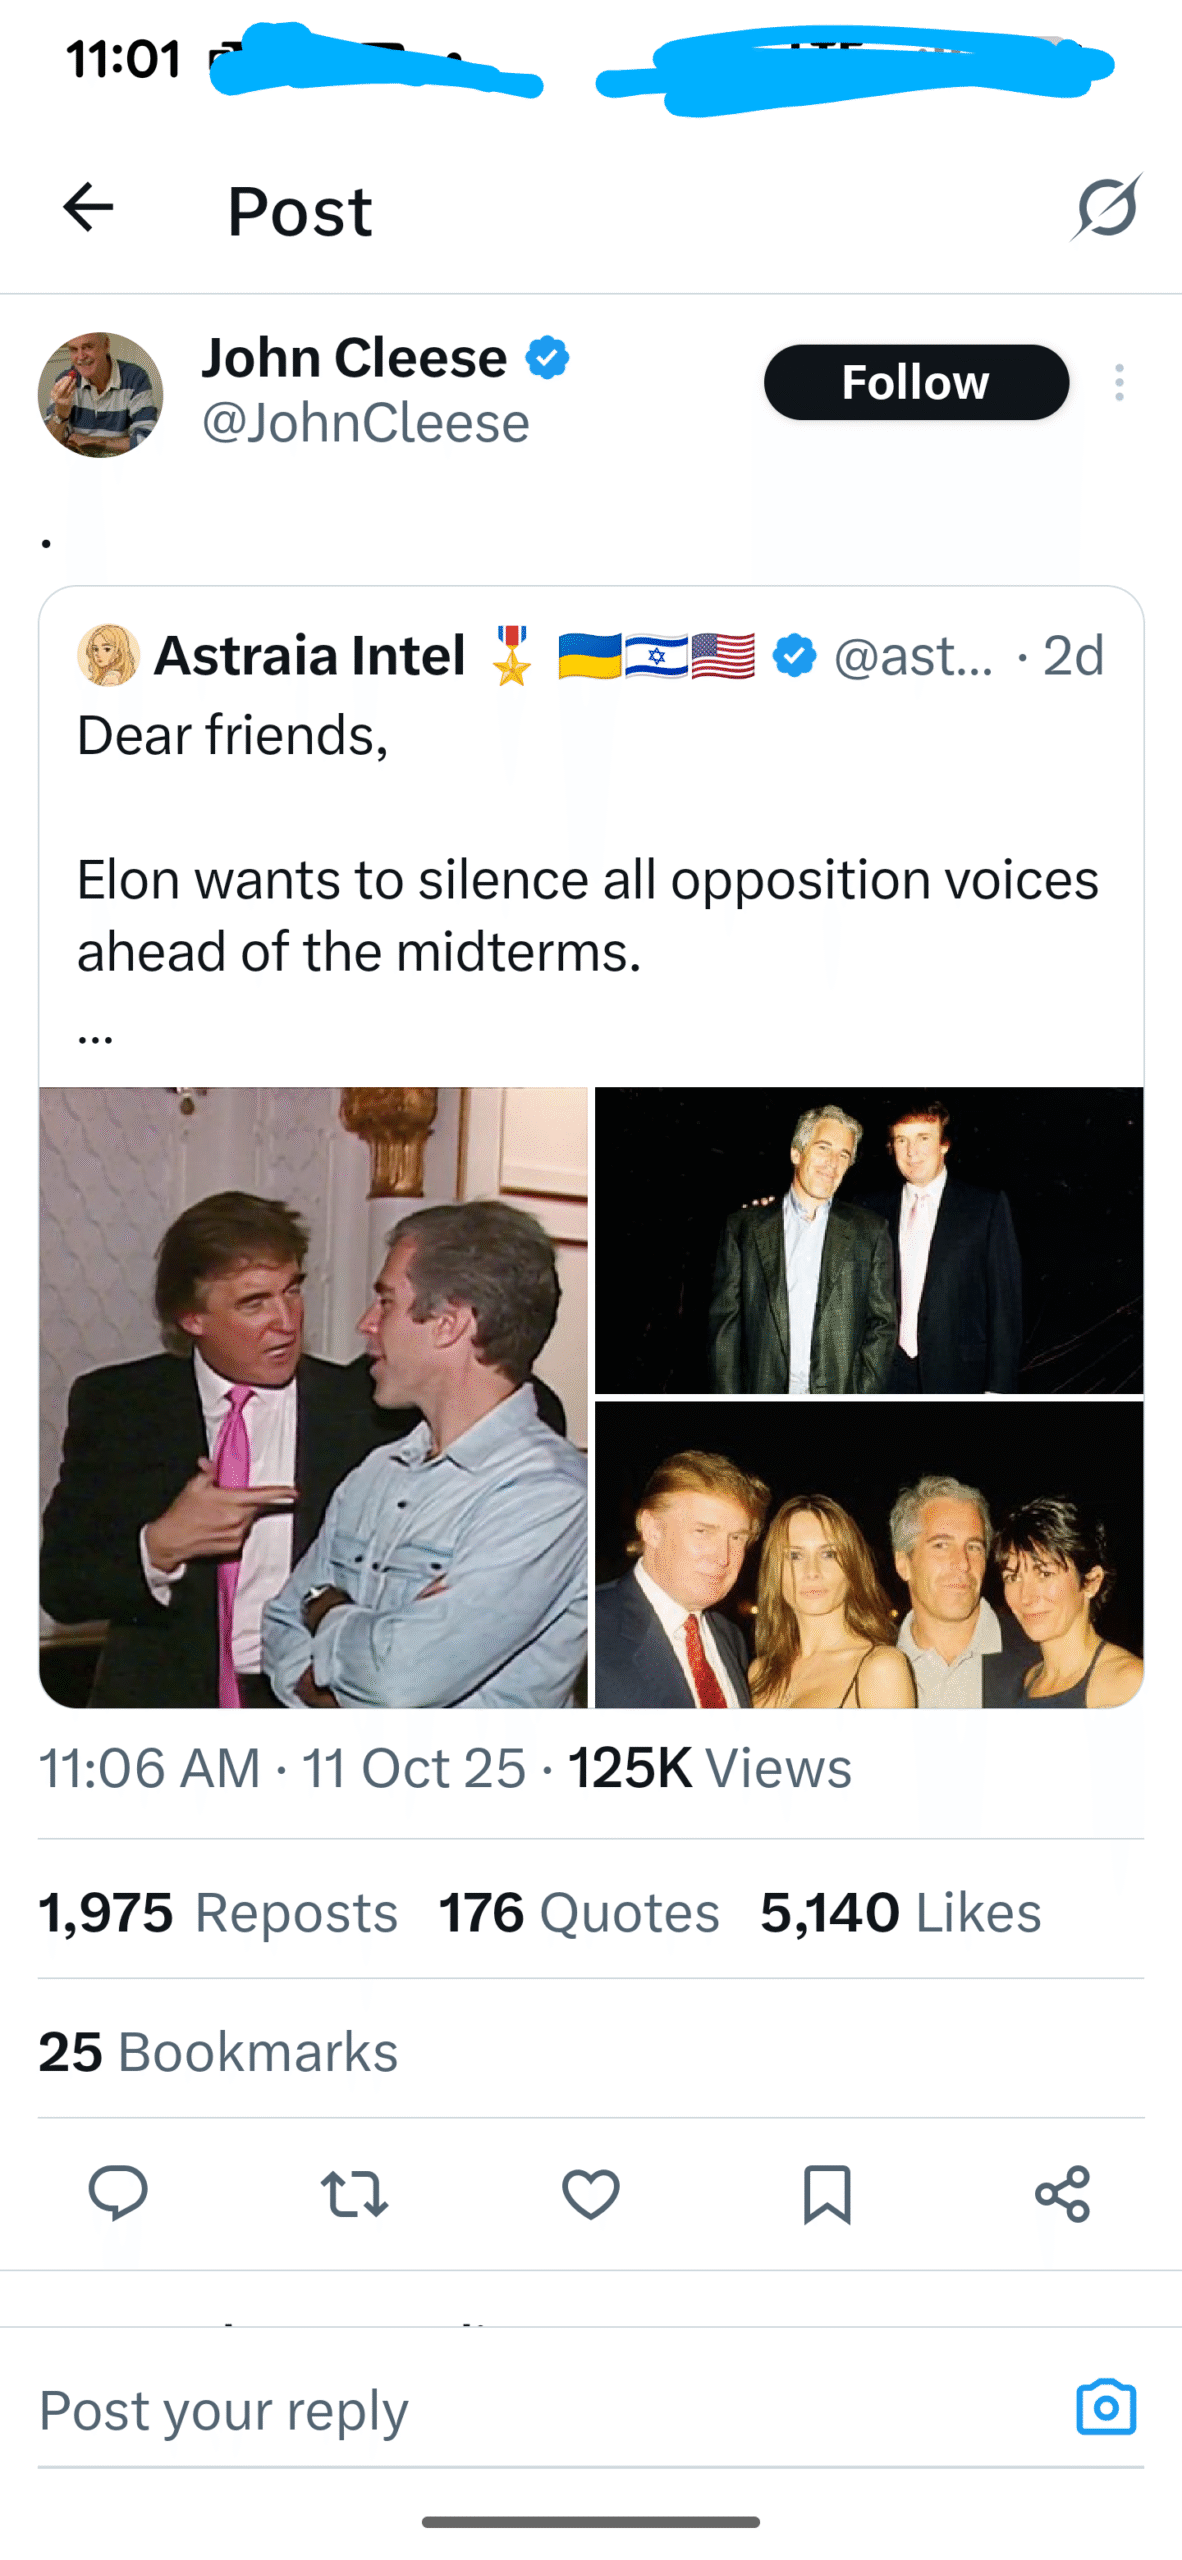Open the top-right photo of two men

pyautogui.click(x=868, y=1240)
